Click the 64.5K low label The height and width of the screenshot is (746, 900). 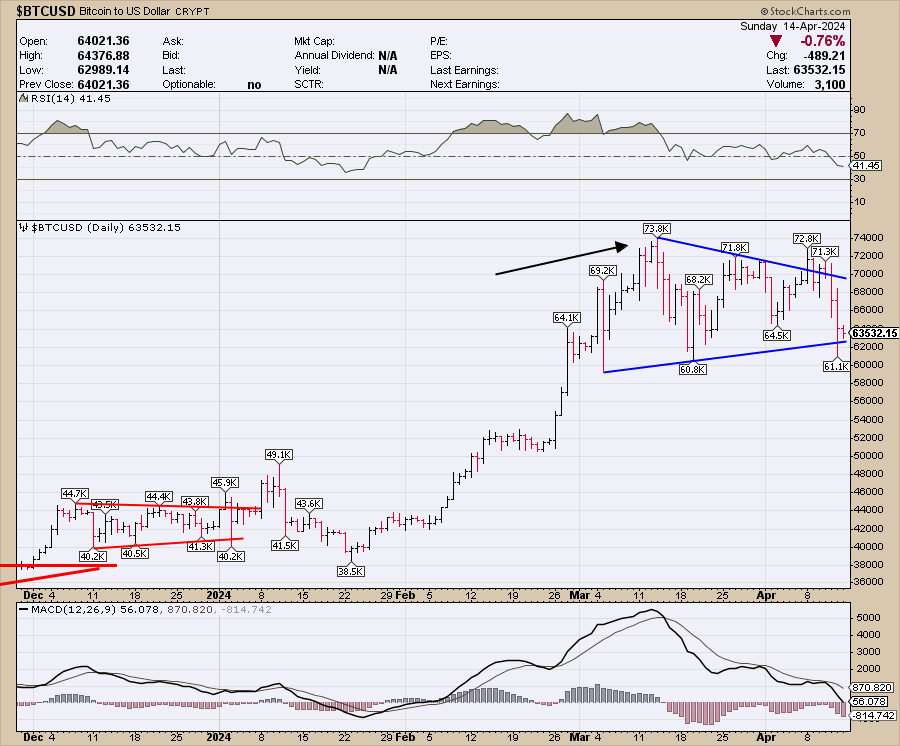point(777,335)
